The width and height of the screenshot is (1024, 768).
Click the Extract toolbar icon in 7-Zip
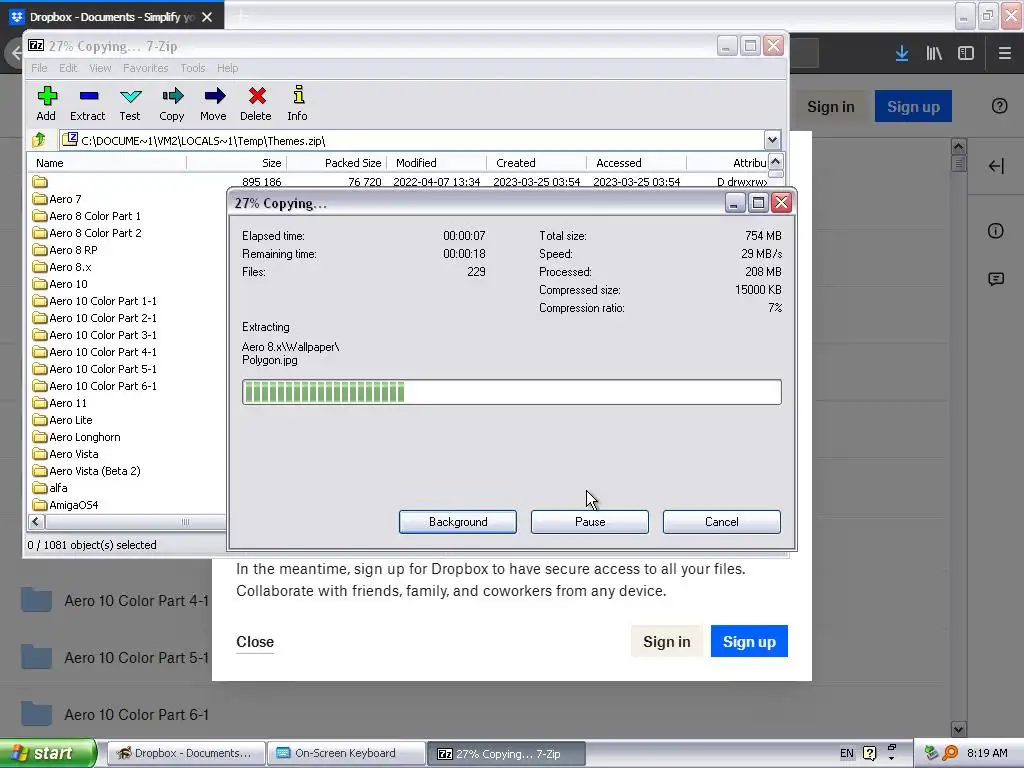coord(88,97)
